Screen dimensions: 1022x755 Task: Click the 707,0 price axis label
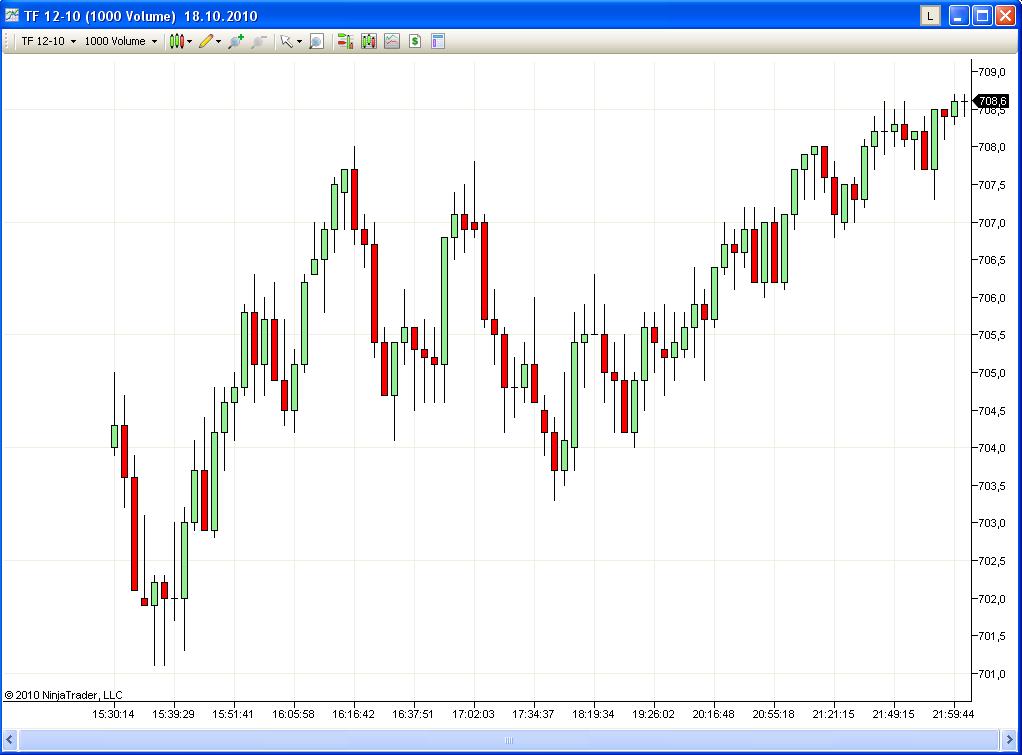992,223
